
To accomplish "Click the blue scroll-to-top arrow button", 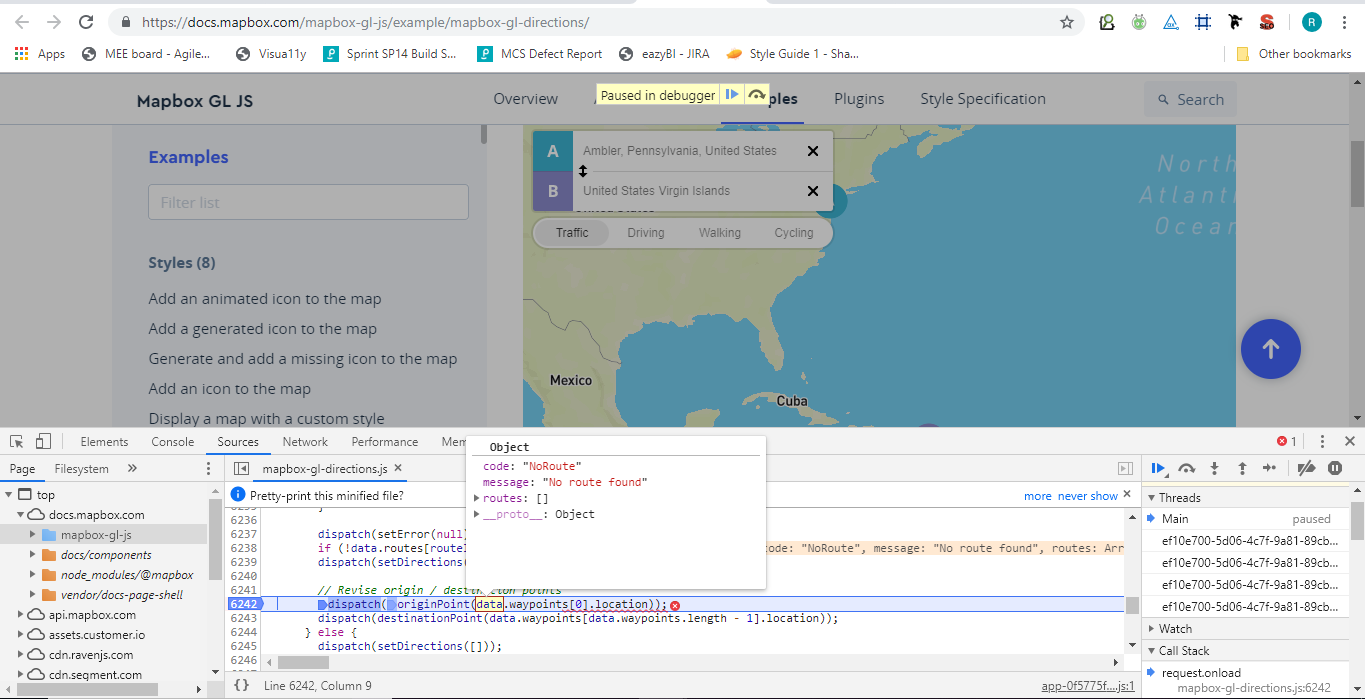I will [x=1270, y=349].
